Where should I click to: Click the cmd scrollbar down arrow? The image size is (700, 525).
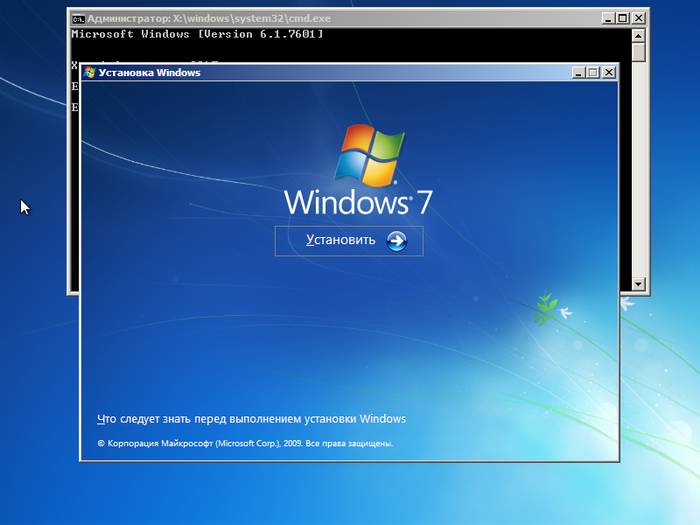[639, 285]
